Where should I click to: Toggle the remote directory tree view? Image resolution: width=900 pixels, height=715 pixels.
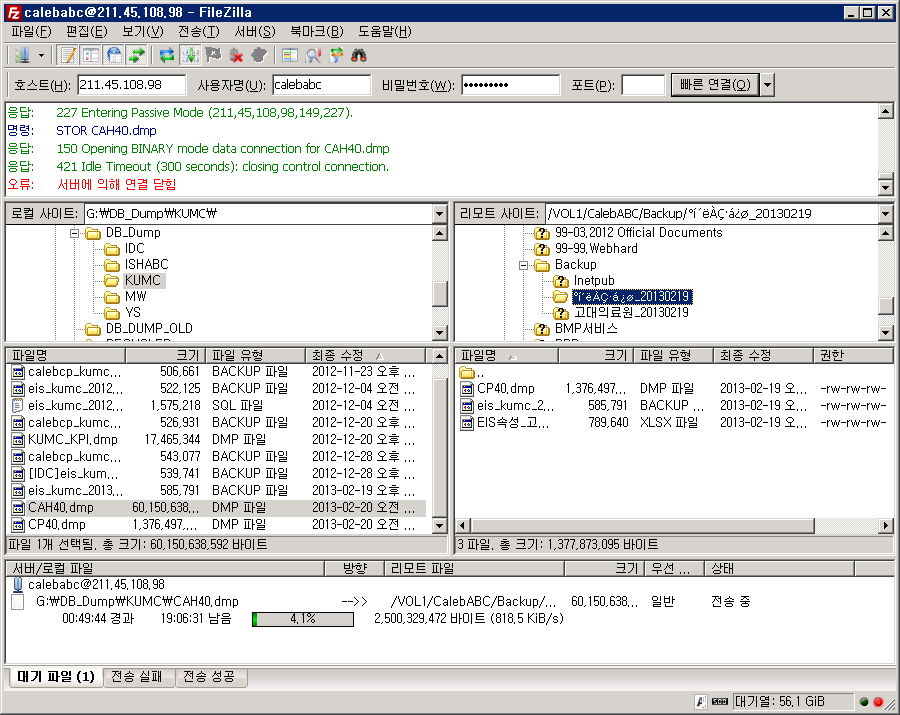(115, 55)
